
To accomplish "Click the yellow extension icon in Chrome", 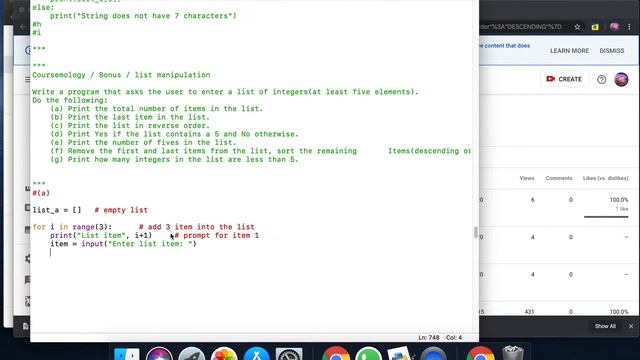I will 595,27.
